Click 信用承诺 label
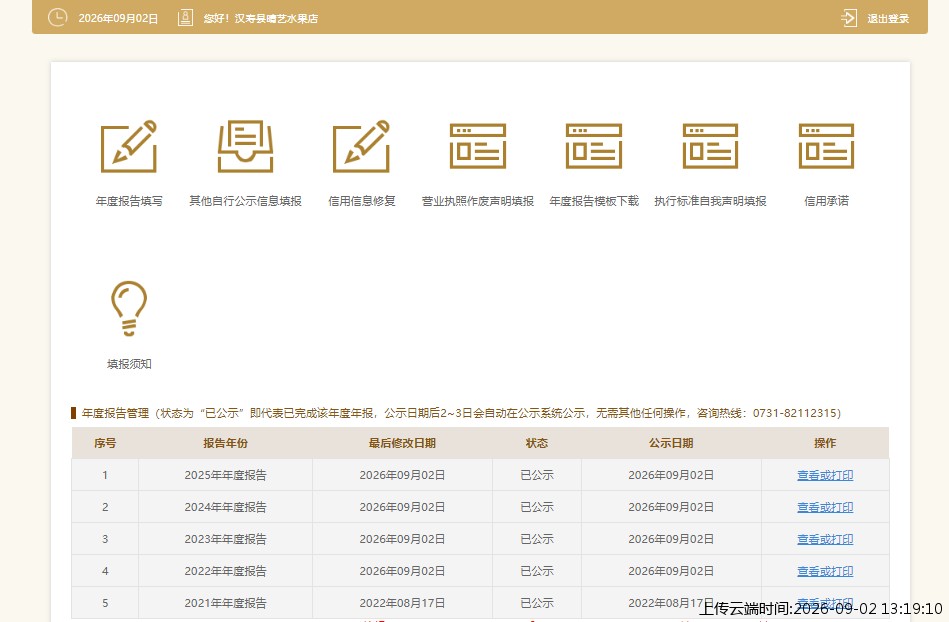 [826, 201]
